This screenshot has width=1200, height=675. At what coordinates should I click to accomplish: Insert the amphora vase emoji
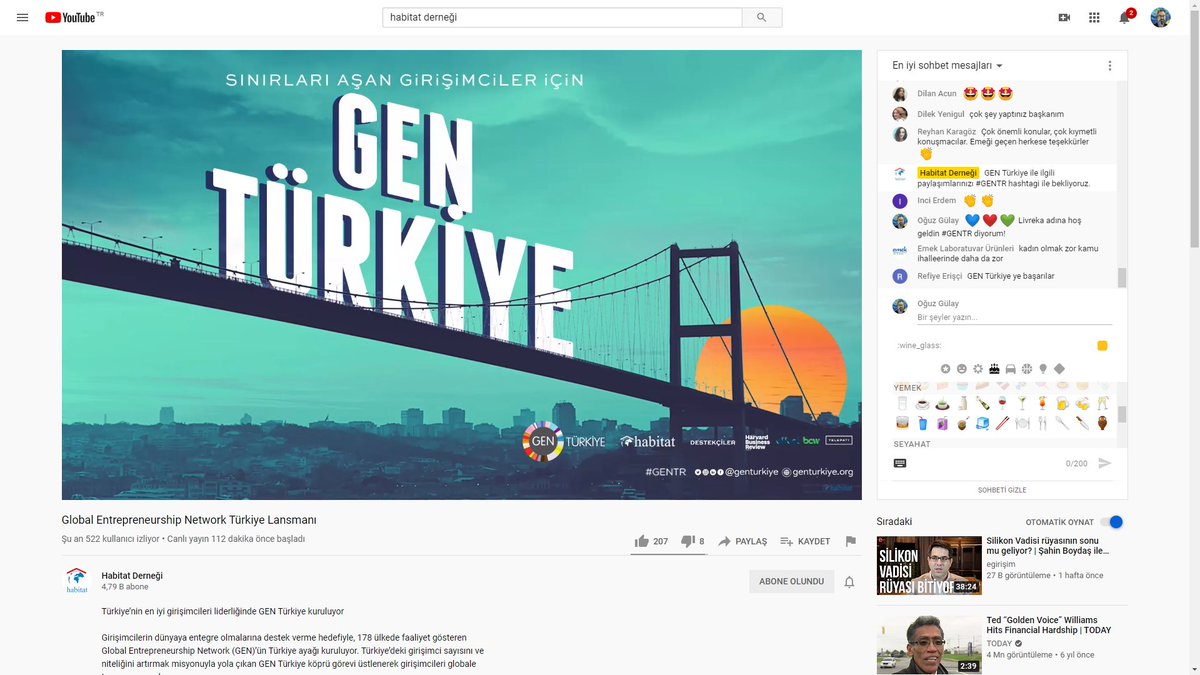coord(1102,423)
